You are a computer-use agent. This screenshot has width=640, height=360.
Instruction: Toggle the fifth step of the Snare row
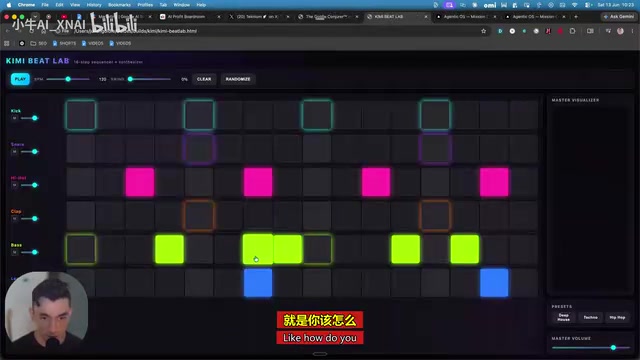(199, 149)
